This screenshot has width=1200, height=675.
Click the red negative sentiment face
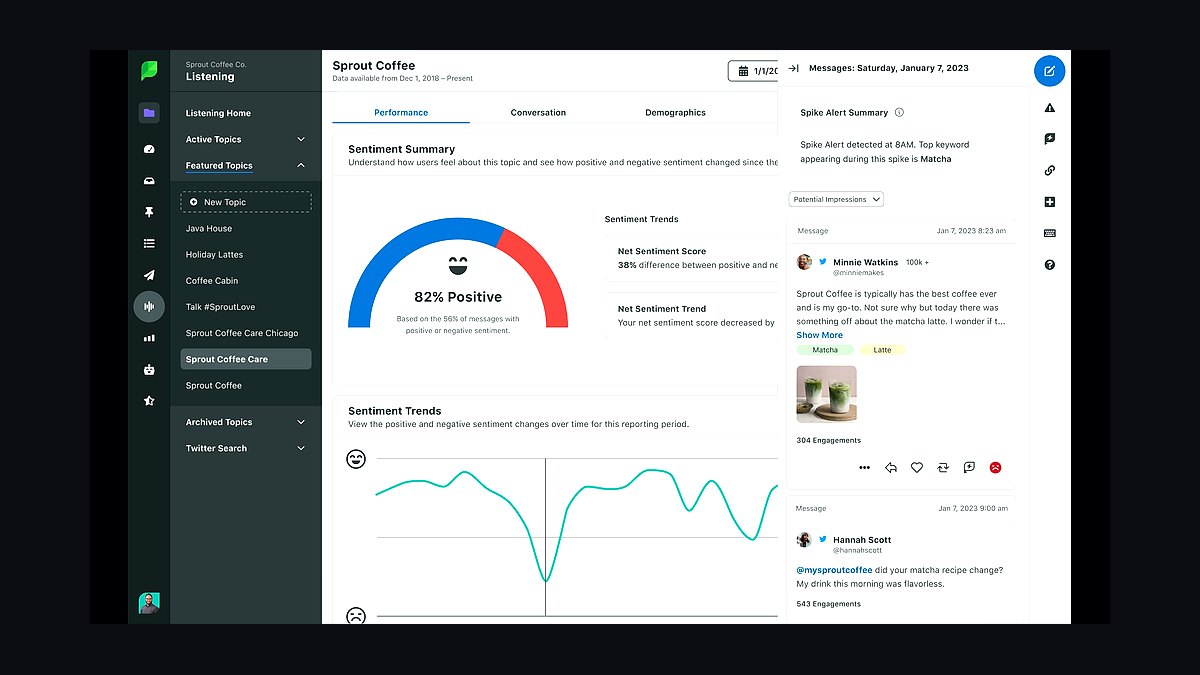pyautogui.click(x=995, y=467)
